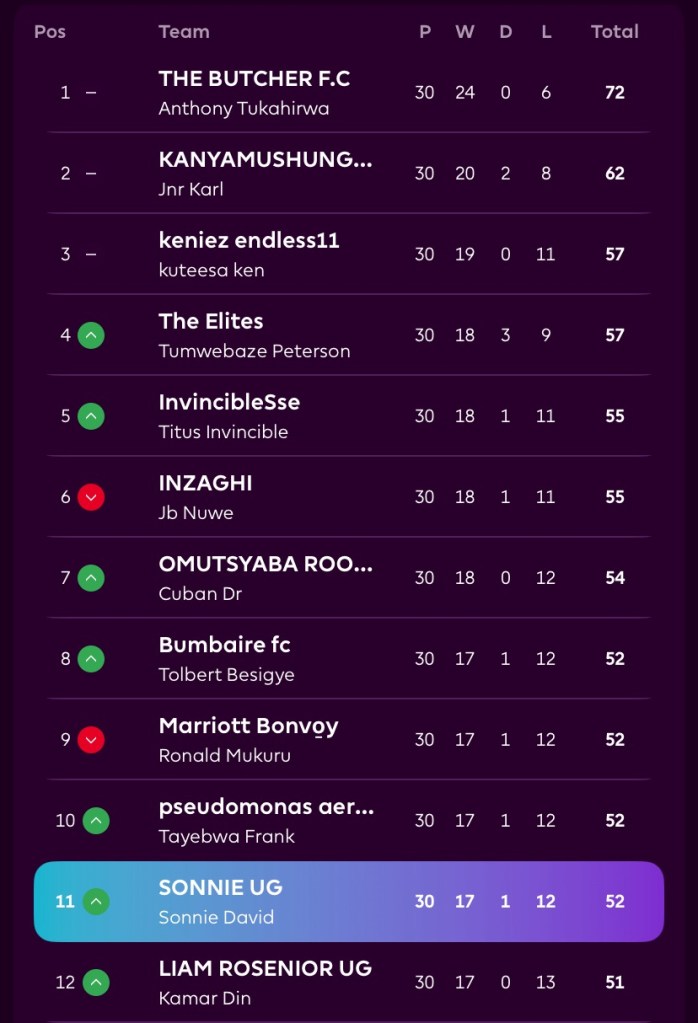The height and width of the screenshot is (1023, 698).
Task: Open KANYAMUSHUNG... team by Jnr Karl
Action: (x=265, y=160)
